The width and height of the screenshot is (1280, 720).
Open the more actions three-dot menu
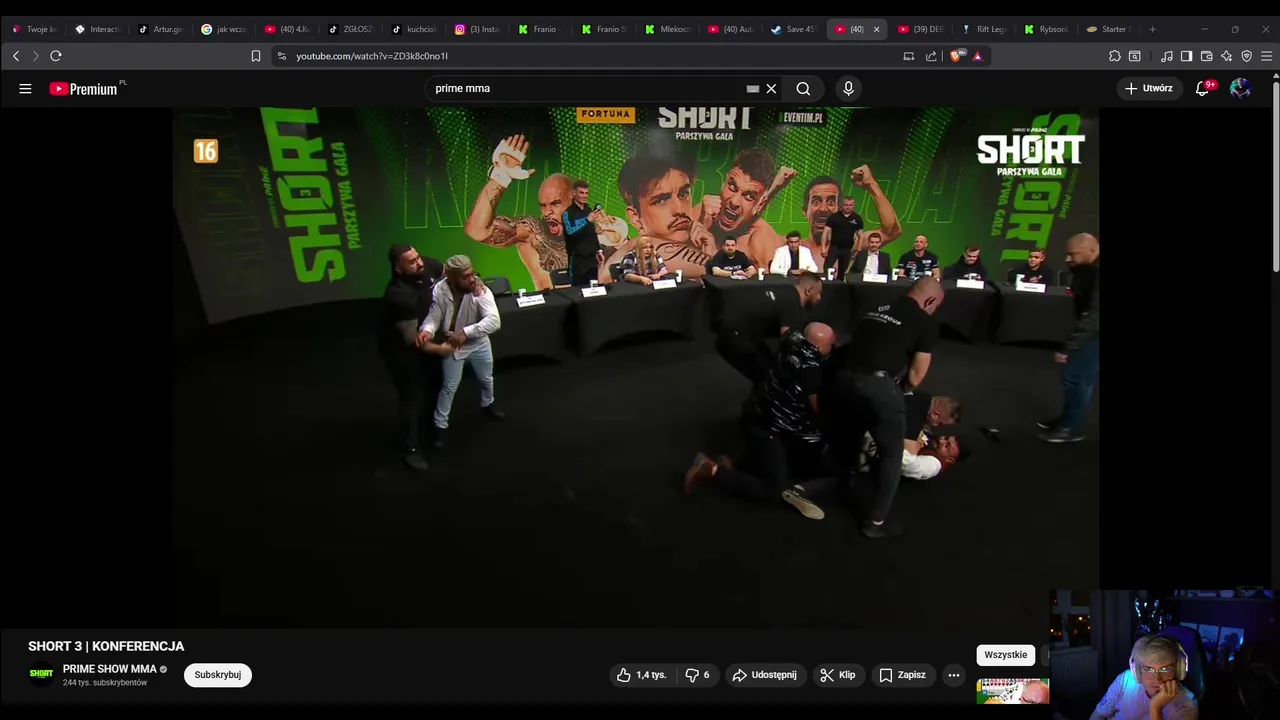tap(954, 675)
